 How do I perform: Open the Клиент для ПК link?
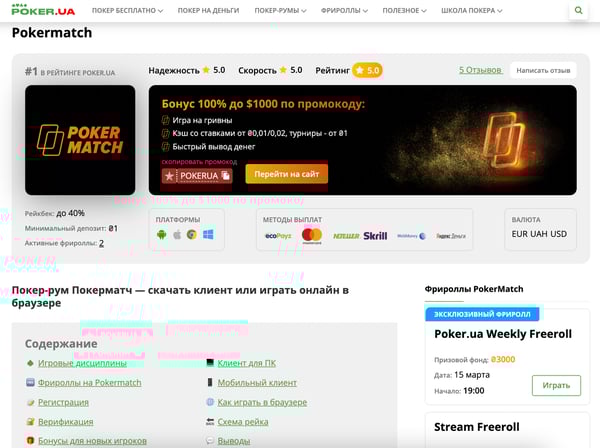246,363
